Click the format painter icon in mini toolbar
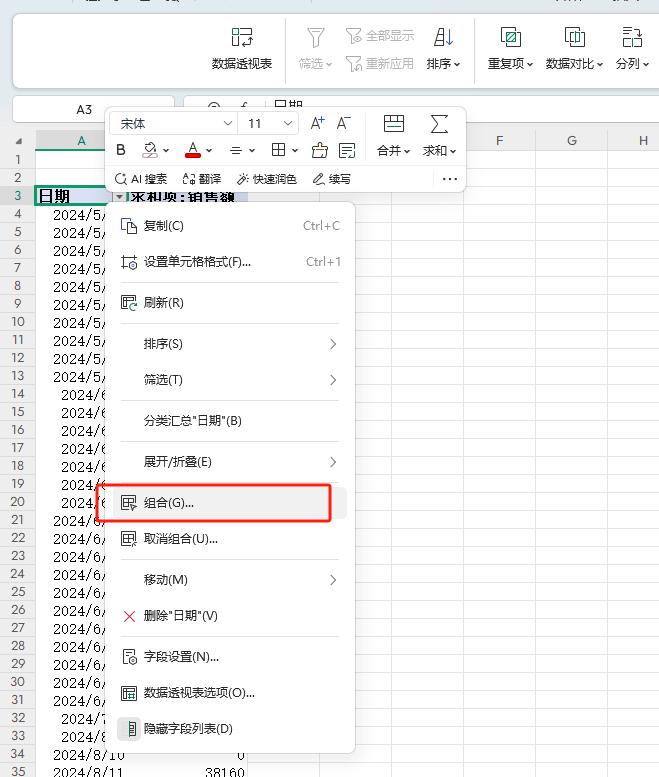The height and width of the screenshot is (777, 659). pyautogui.click(x=320, y=150)
